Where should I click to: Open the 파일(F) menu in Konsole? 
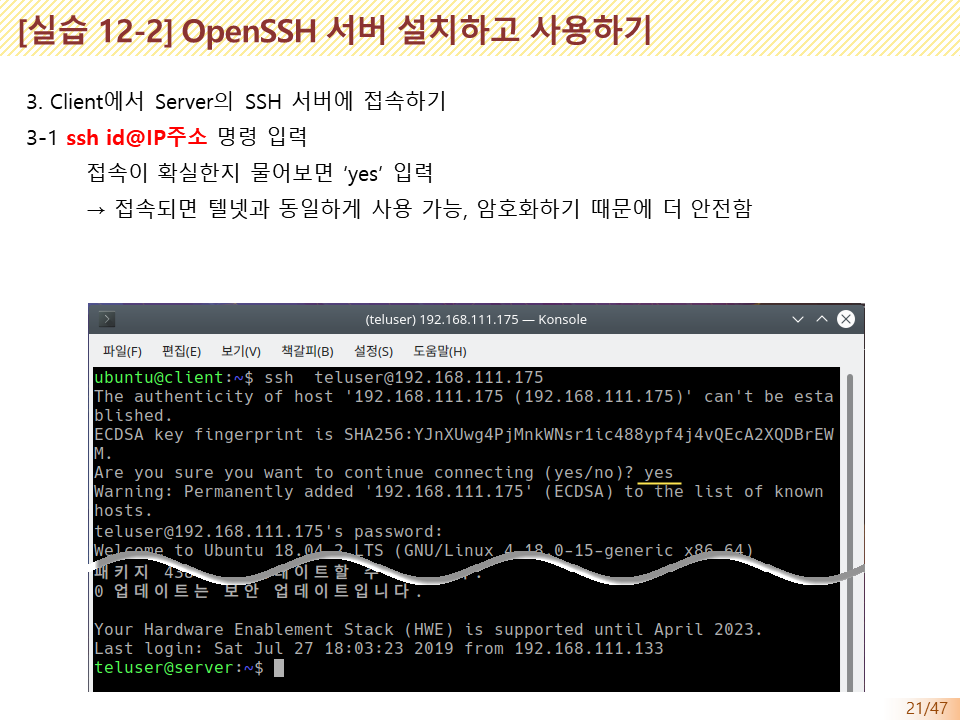click(x=120, y=351)
